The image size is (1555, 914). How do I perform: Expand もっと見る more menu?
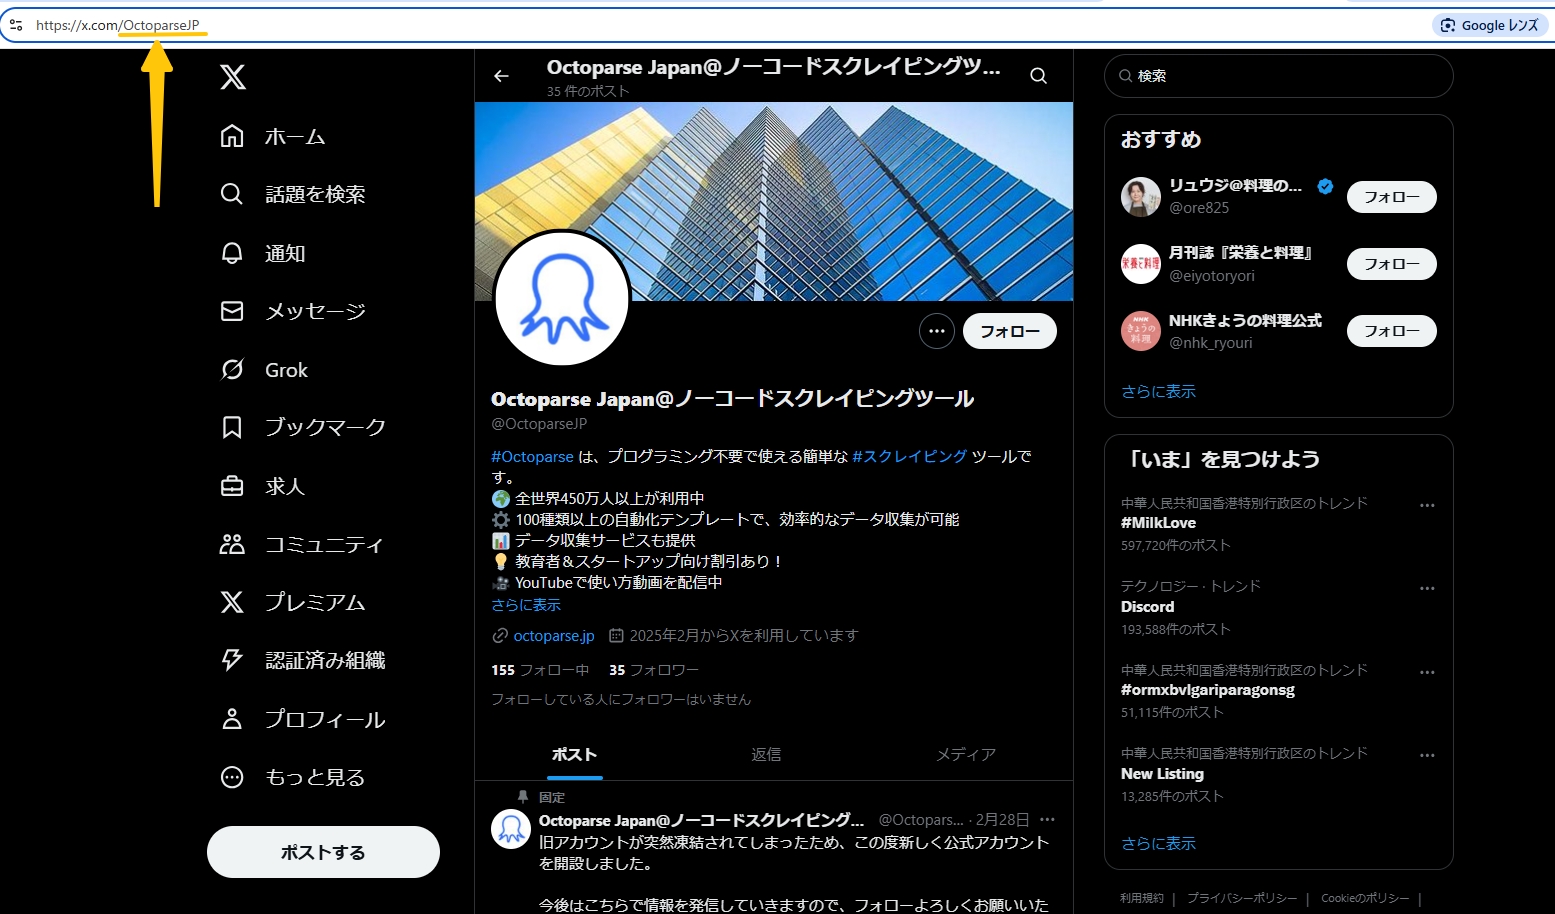tap(293, 777)
